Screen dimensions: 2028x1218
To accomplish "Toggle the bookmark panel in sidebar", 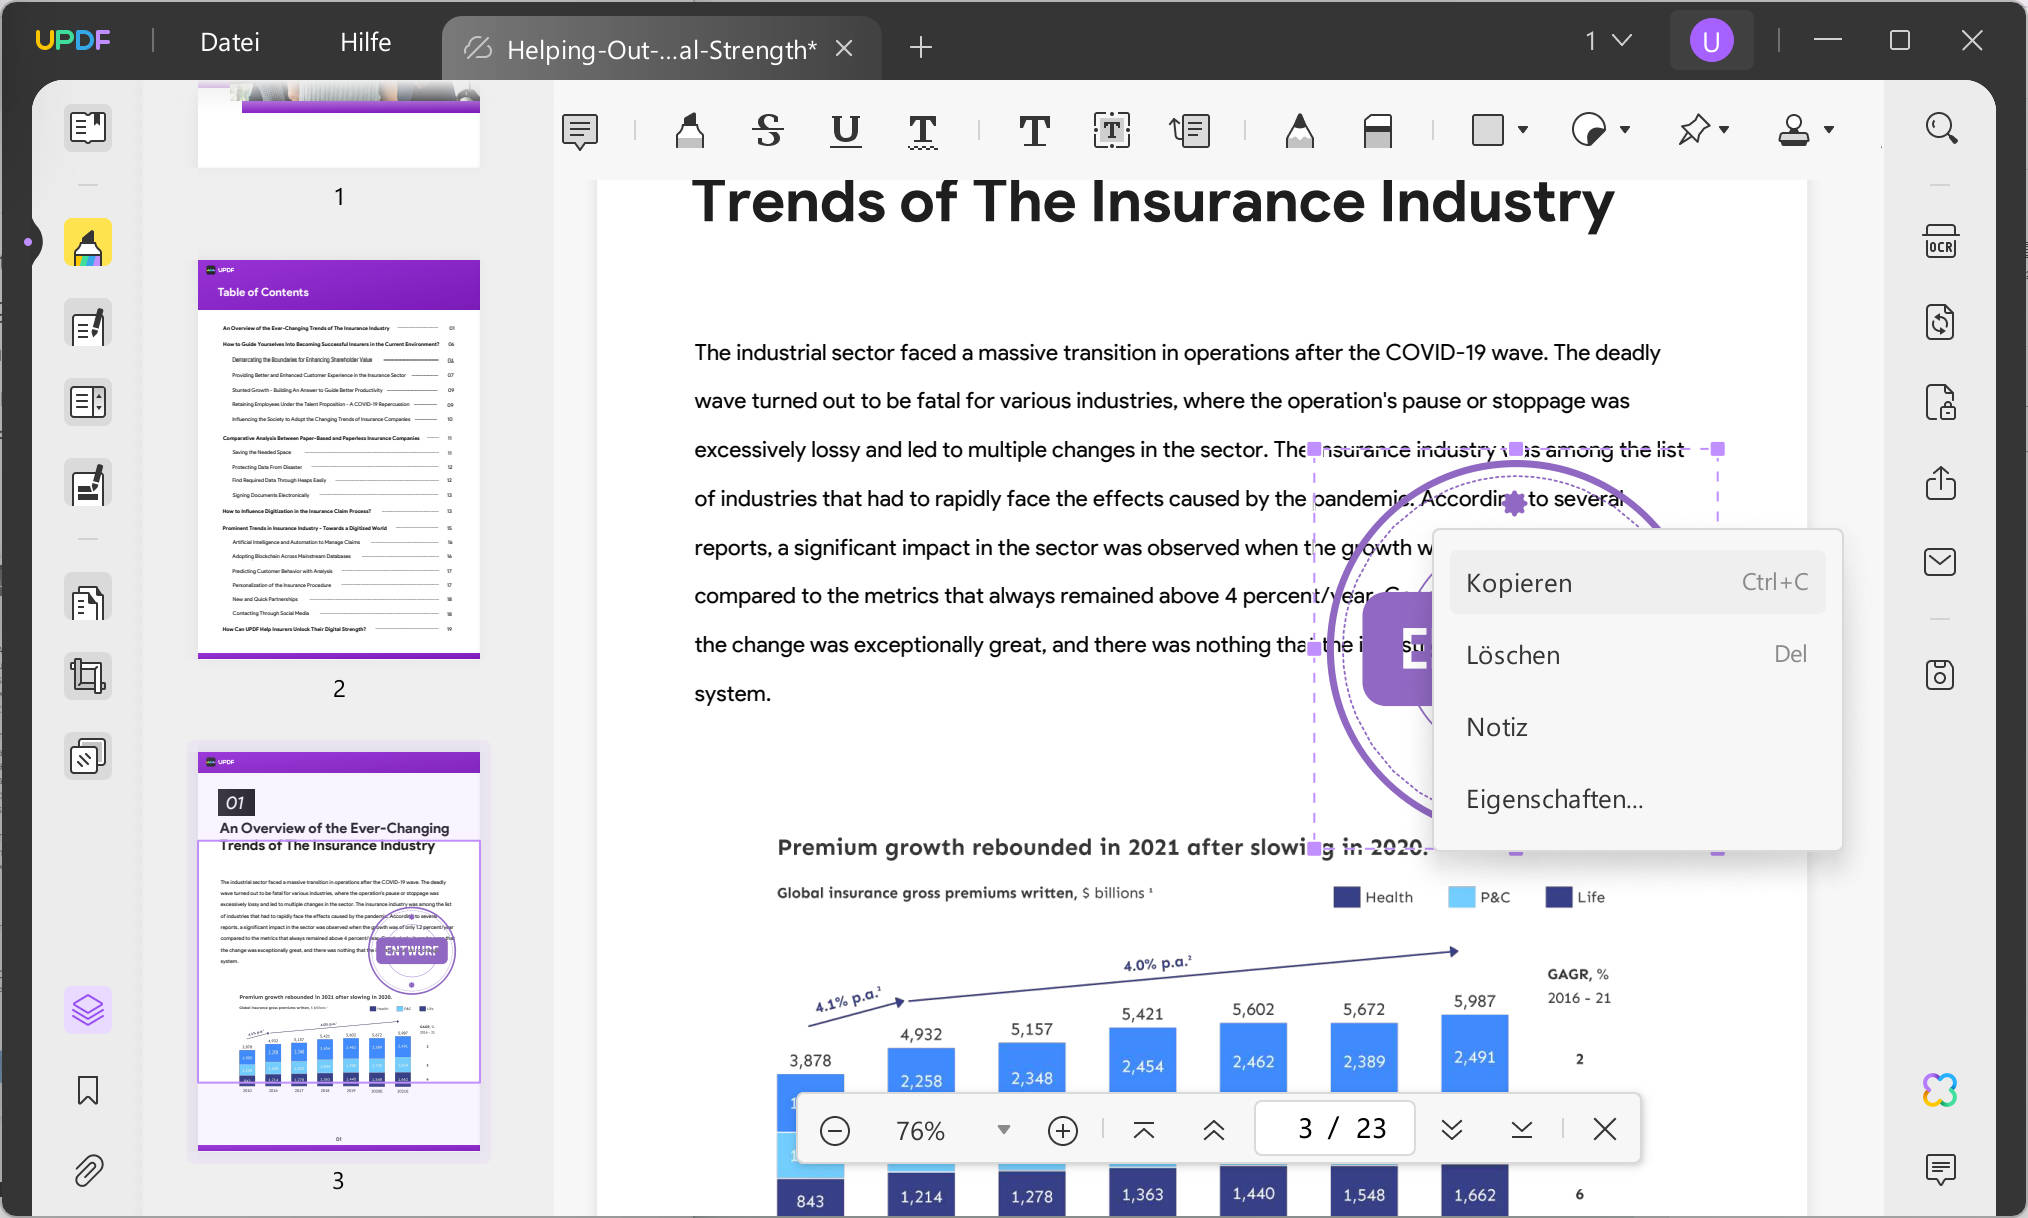I will coord(88,1090).
